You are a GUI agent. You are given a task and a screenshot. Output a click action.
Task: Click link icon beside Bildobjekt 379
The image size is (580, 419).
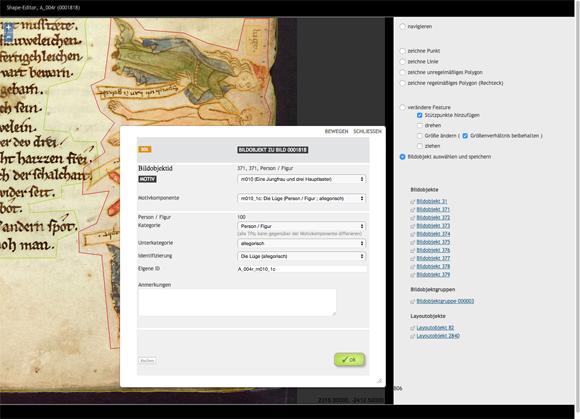point(412,275)
